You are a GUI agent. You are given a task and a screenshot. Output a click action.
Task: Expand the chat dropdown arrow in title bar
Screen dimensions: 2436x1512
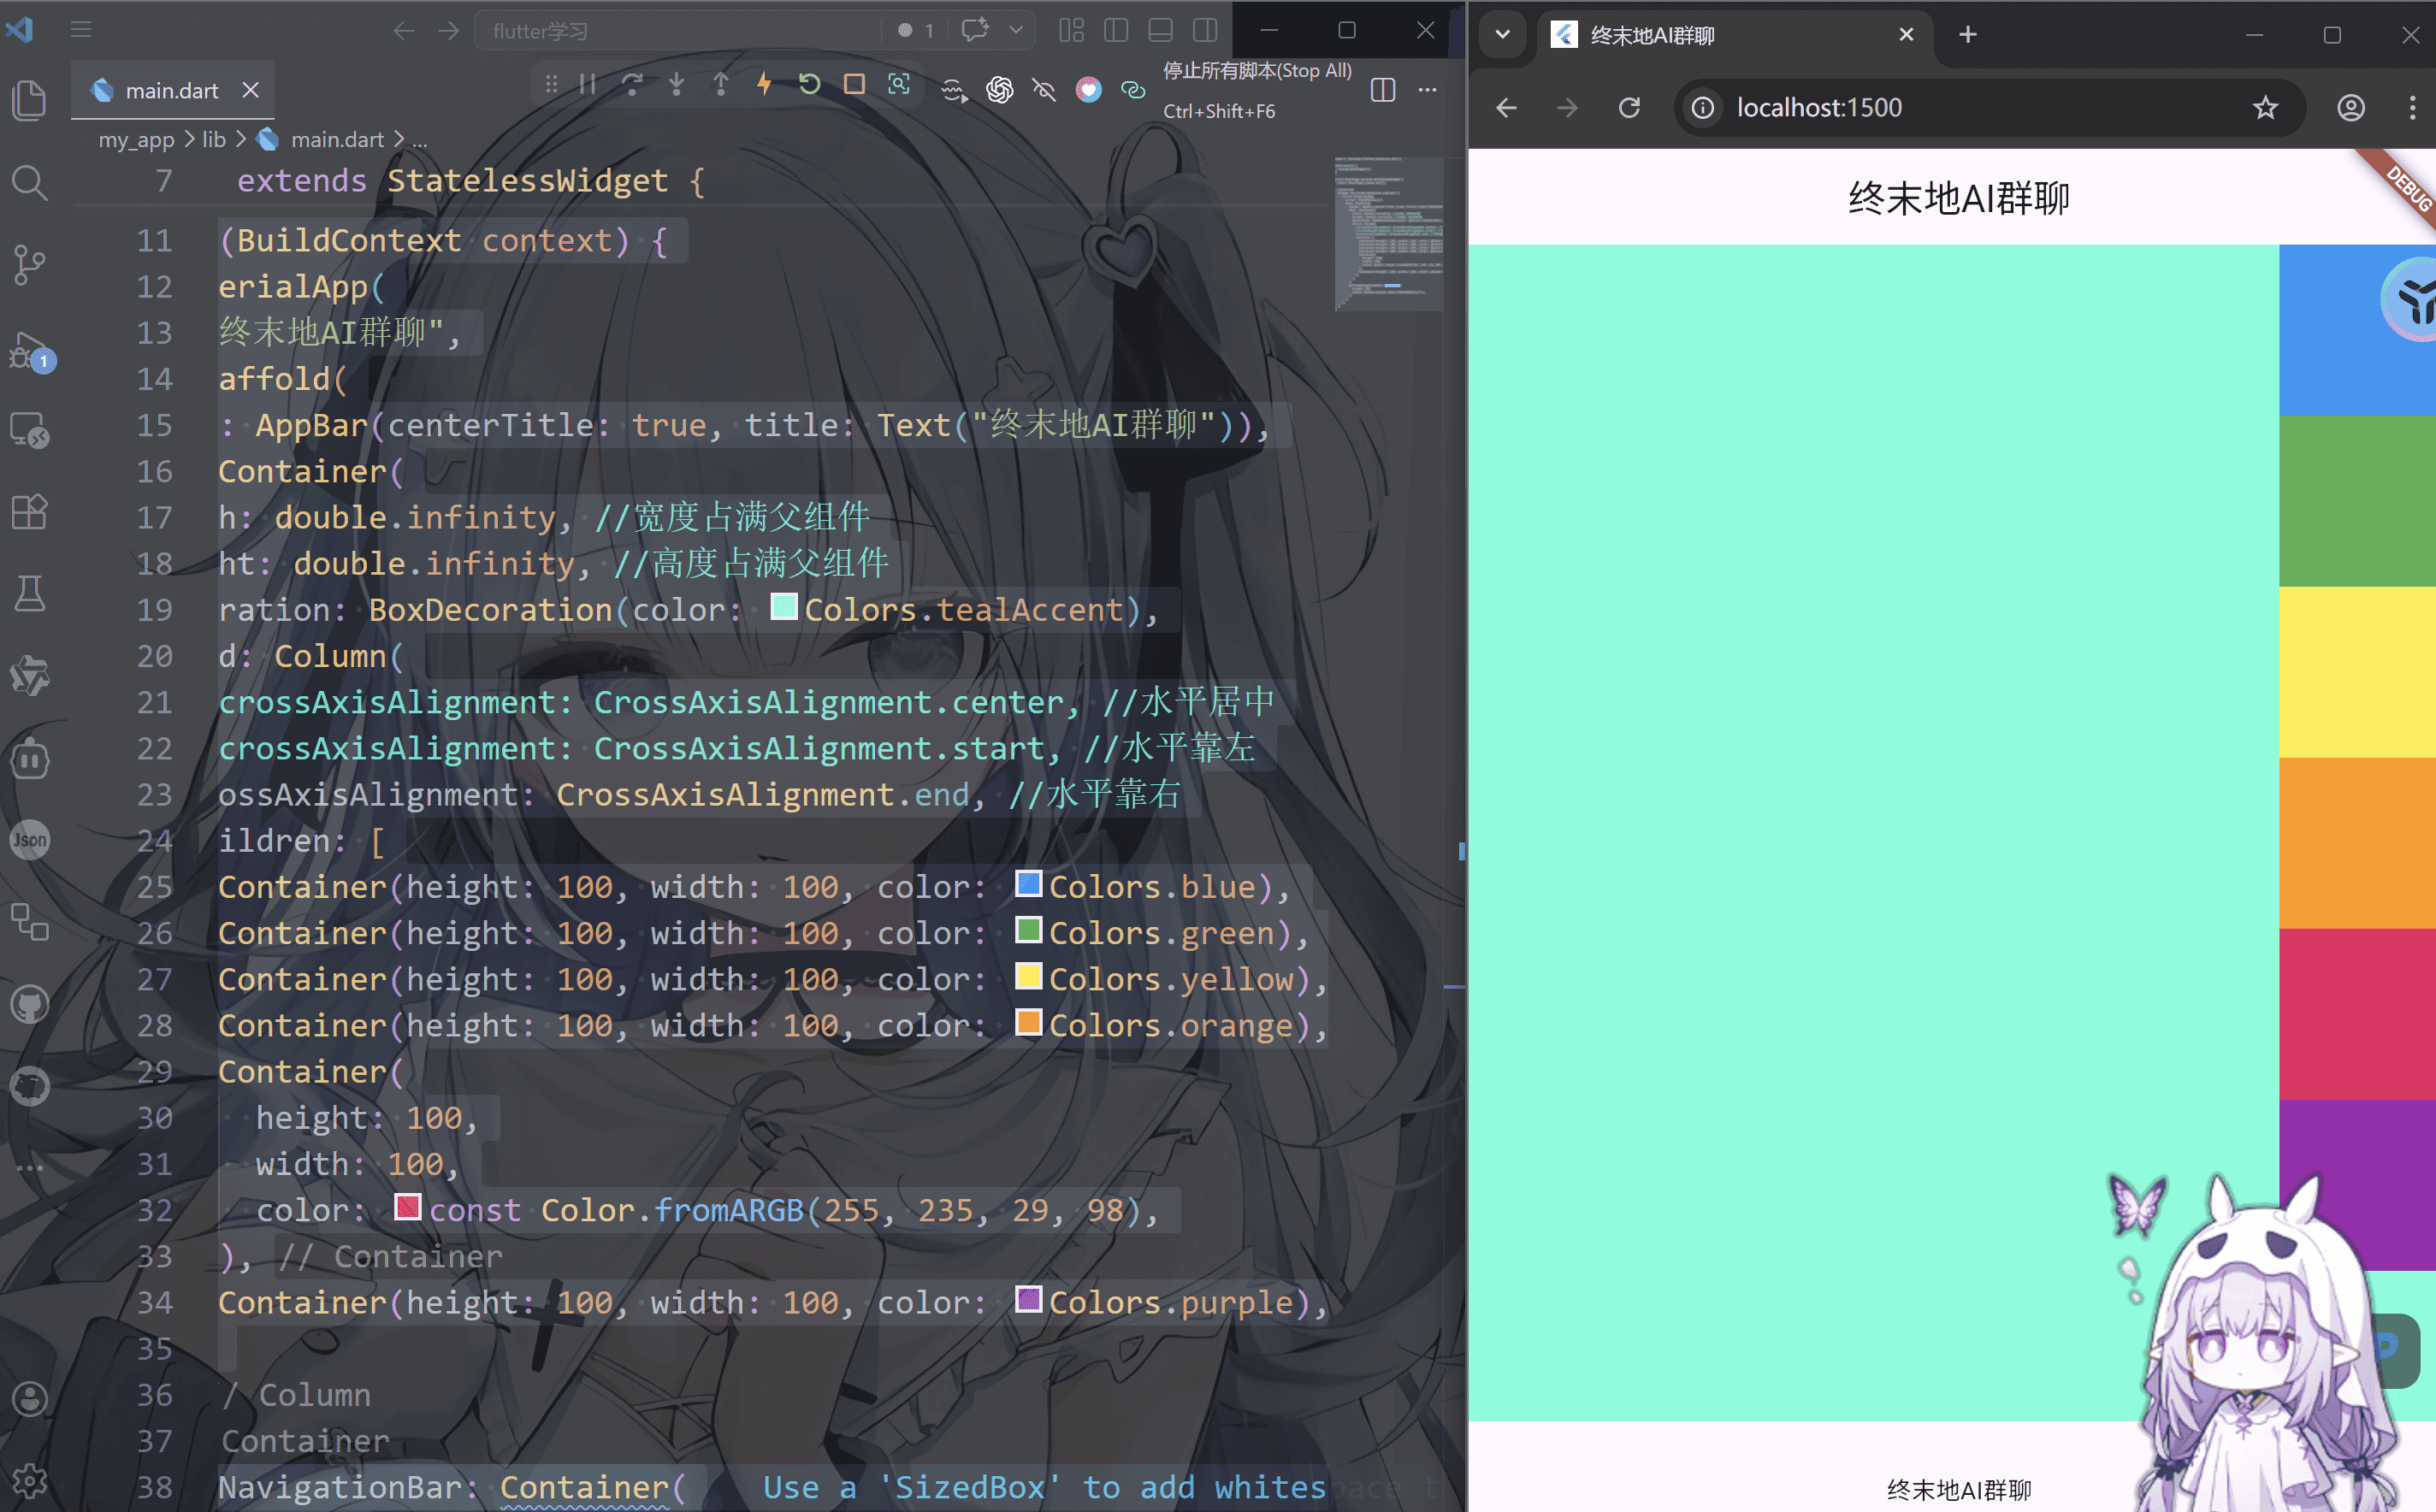1016,30
